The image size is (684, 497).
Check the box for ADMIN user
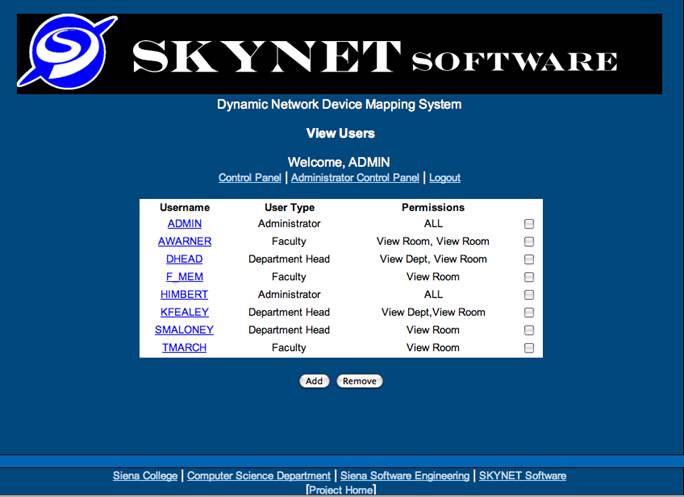pos(529,224)
